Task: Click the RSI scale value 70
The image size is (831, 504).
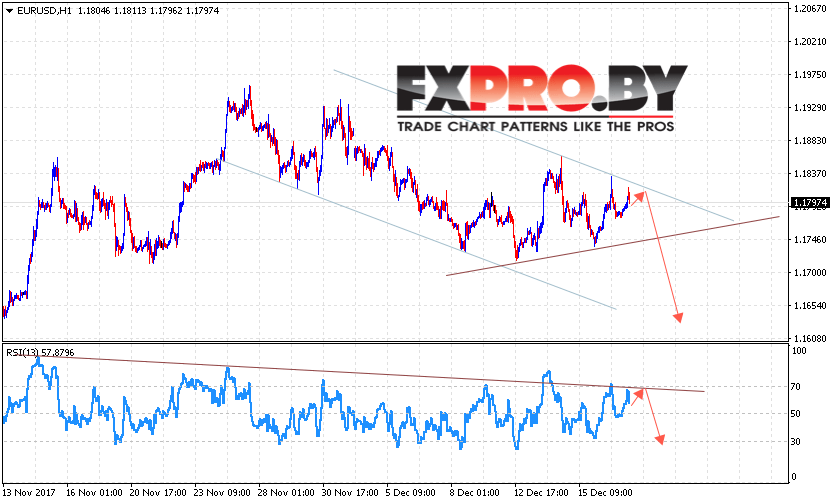Action: point(795,387)
